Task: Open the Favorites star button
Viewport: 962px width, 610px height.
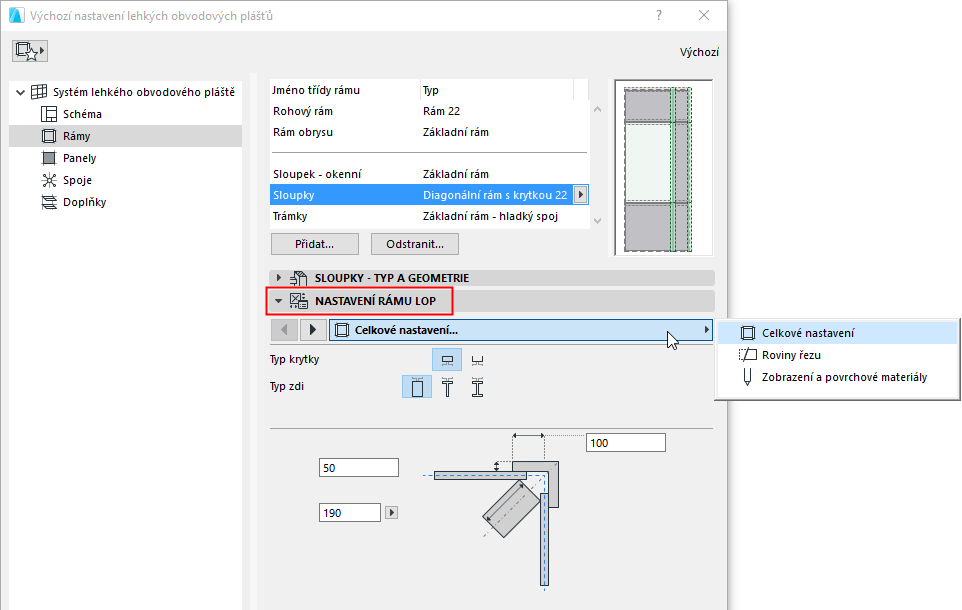Action: point(29,51)
